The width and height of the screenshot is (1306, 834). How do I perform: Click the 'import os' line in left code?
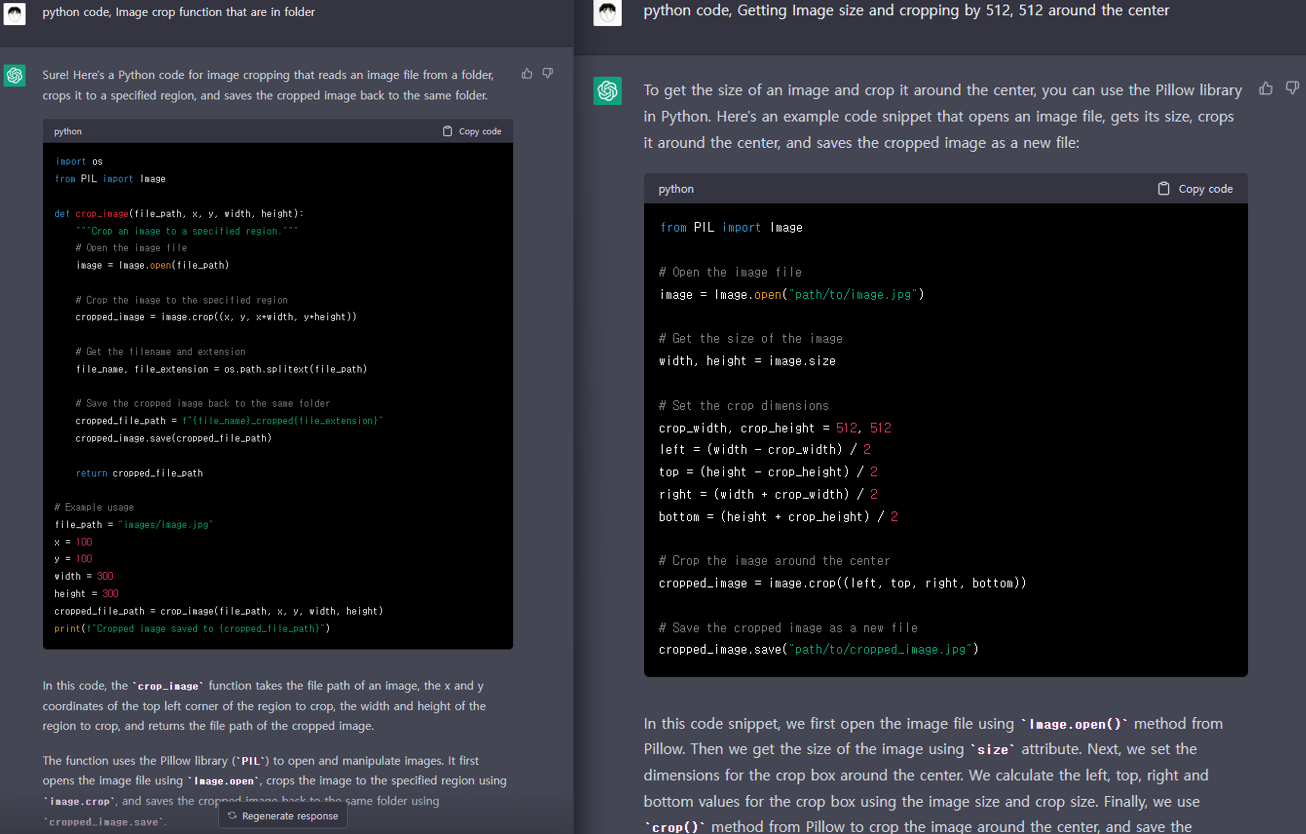tap(79, 161)
